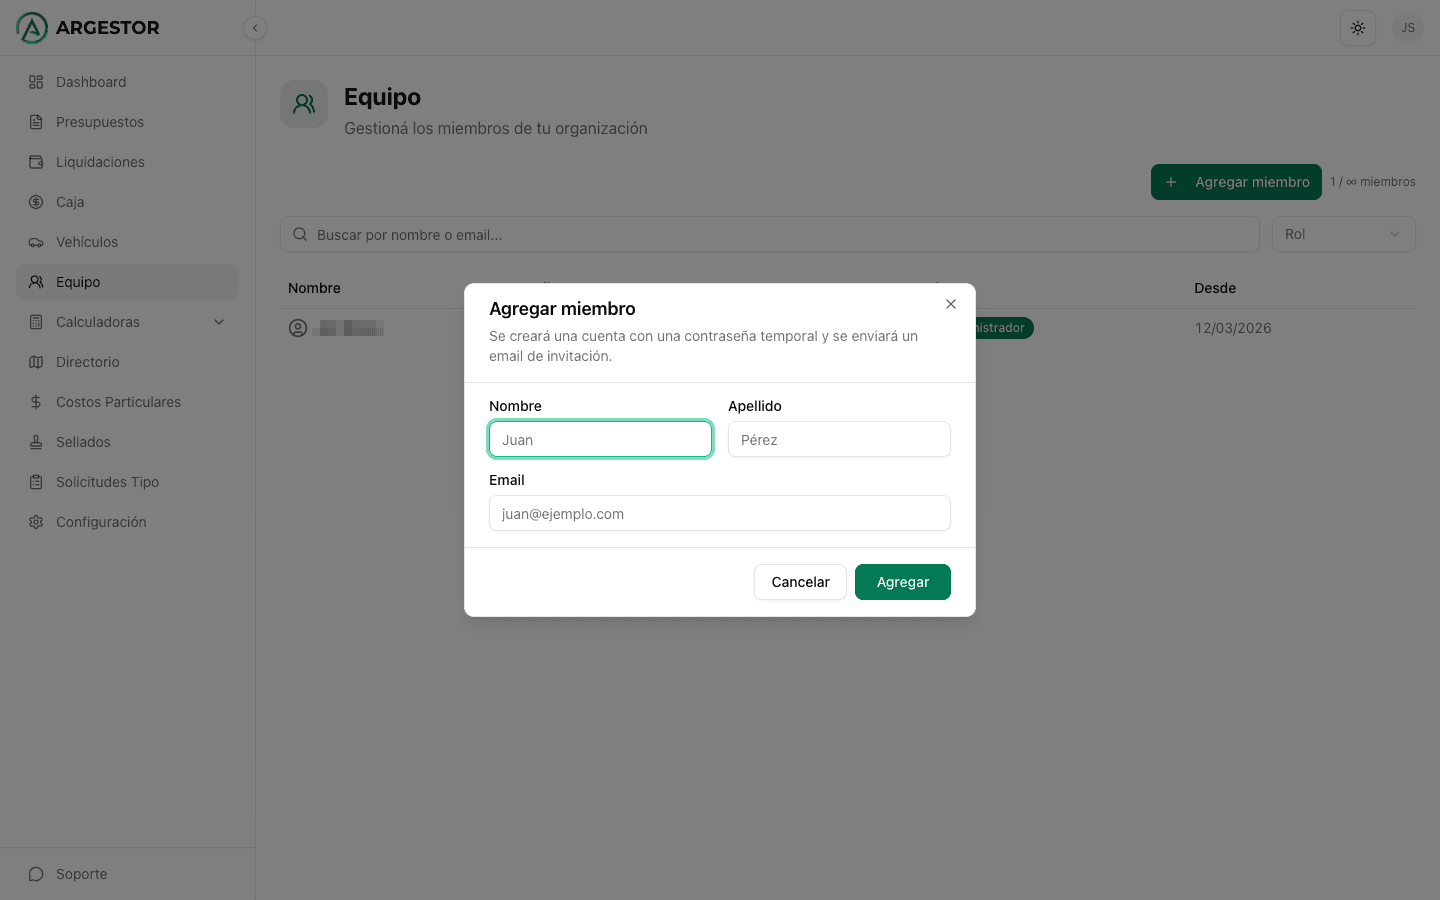Screen dimensions: 1440x900
Task: Click into the Apellido text field
Action: (839, 440)
